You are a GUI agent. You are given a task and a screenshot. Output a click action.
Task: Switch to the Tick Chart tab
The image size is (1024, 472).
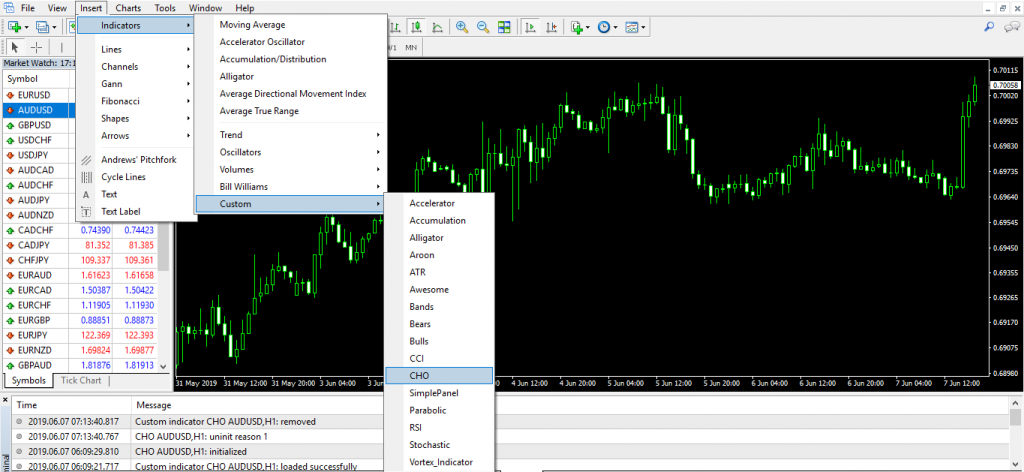click(x=81, y=381)
